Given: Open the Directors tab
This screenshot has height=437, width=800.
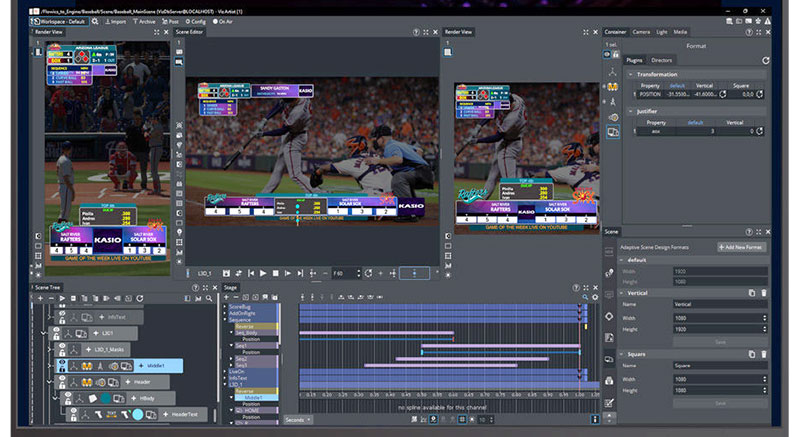Looking at the screenshot, I should coord(662,60).
